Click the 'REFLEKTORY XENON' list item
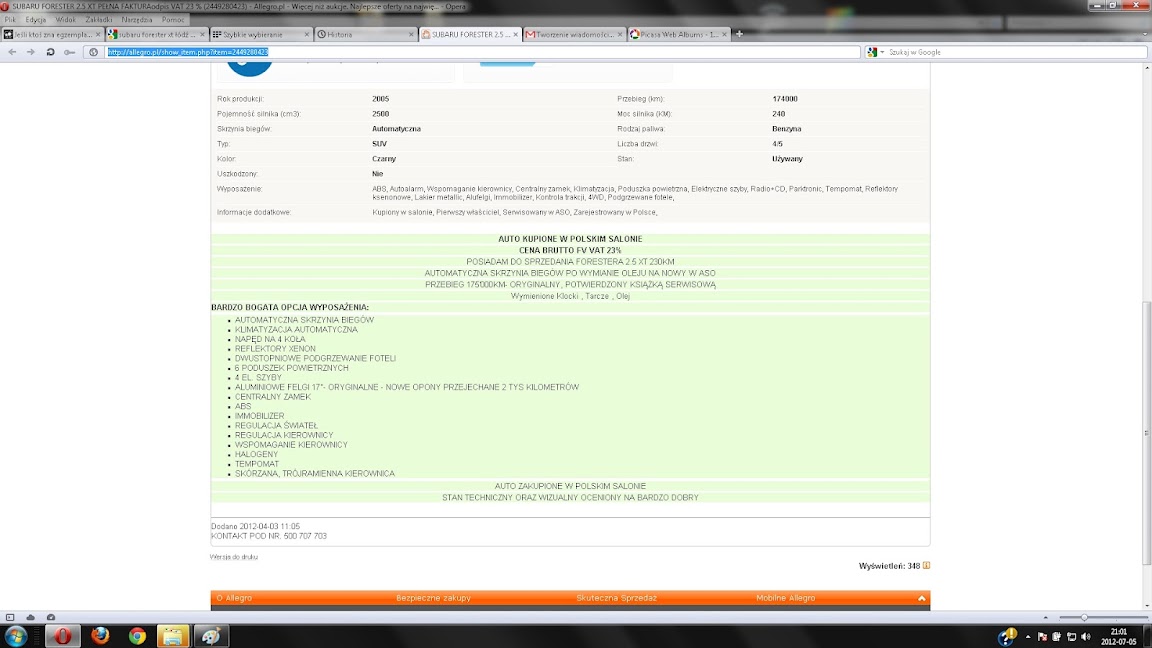The height and width of the screenshot is (648, 1152). point(275,349)
